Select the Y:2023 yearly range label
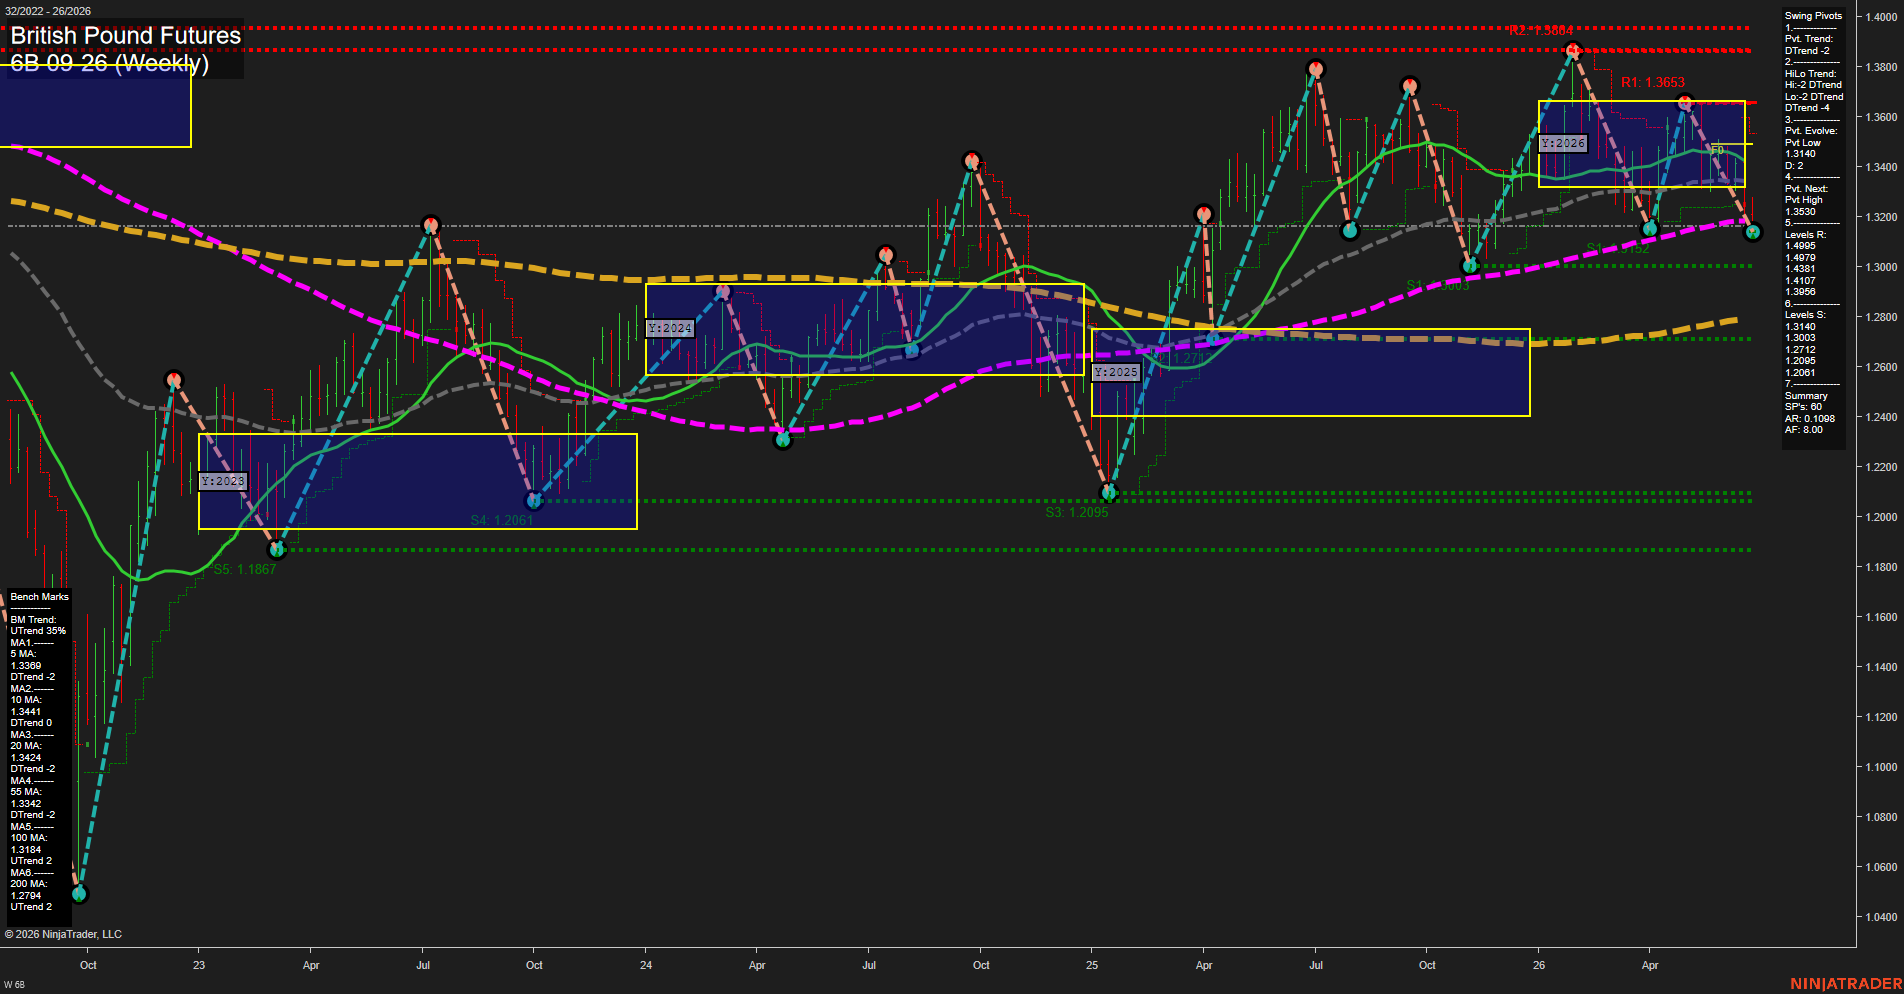The image size is (1904, 994). click(x=222, y=481)
